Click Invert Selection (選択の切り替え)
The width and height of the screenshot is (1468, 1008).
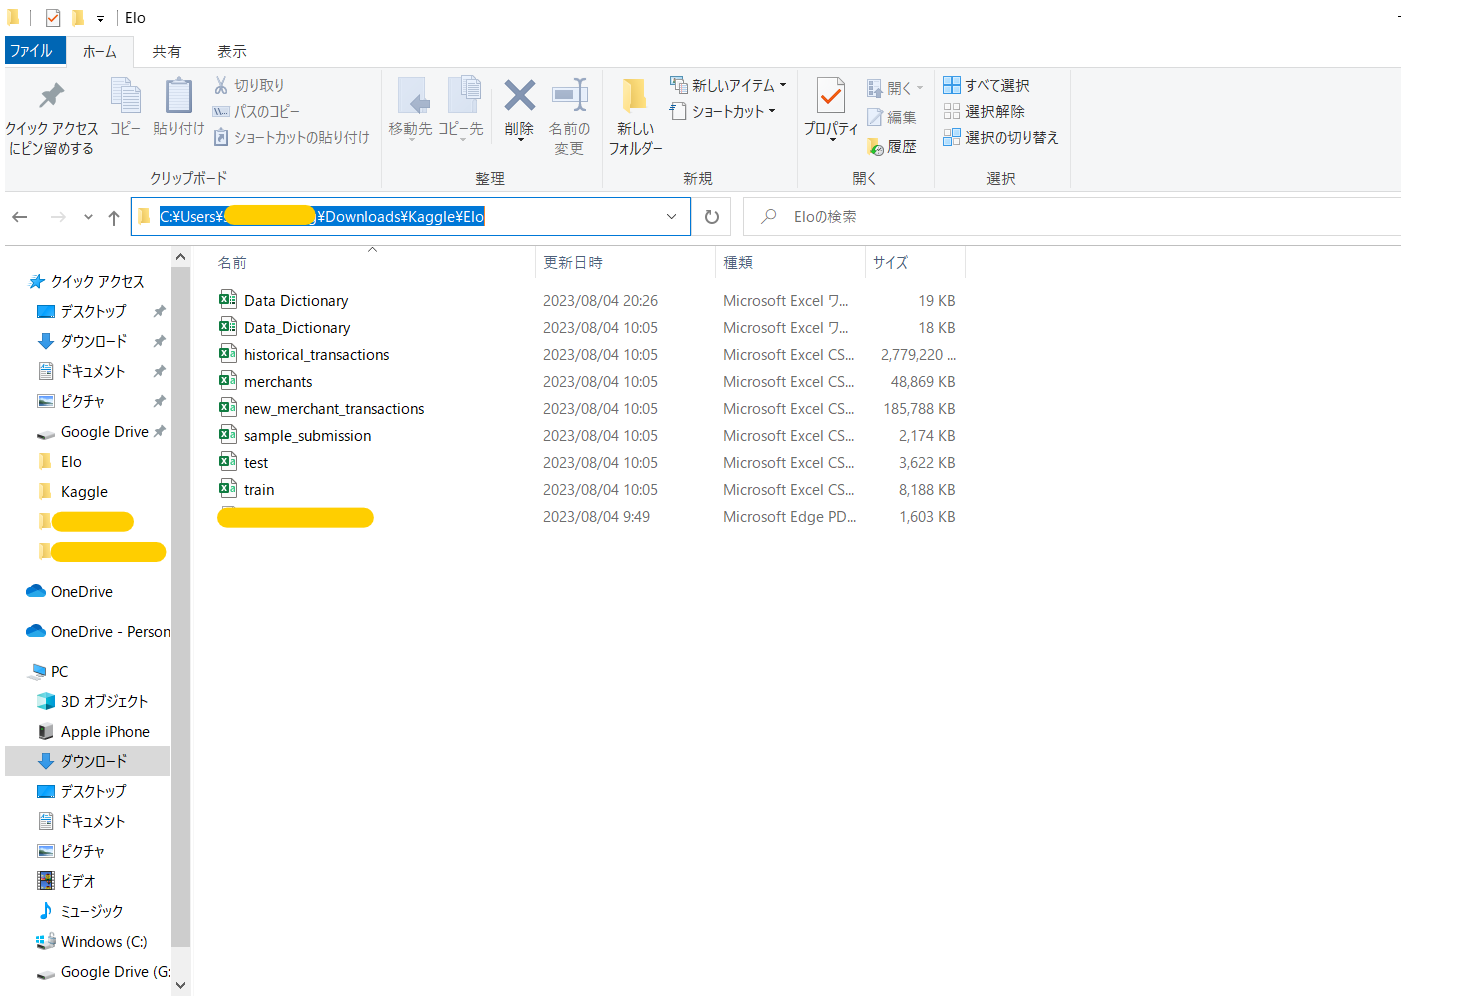(x=1001, y=137)
